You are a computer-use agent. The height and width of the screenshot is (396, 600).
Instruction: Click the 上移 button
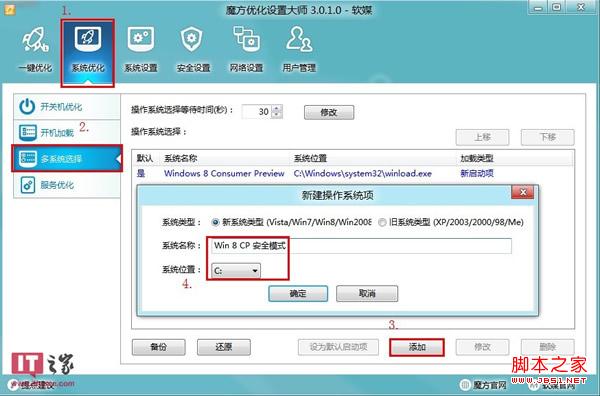point(482,137)
